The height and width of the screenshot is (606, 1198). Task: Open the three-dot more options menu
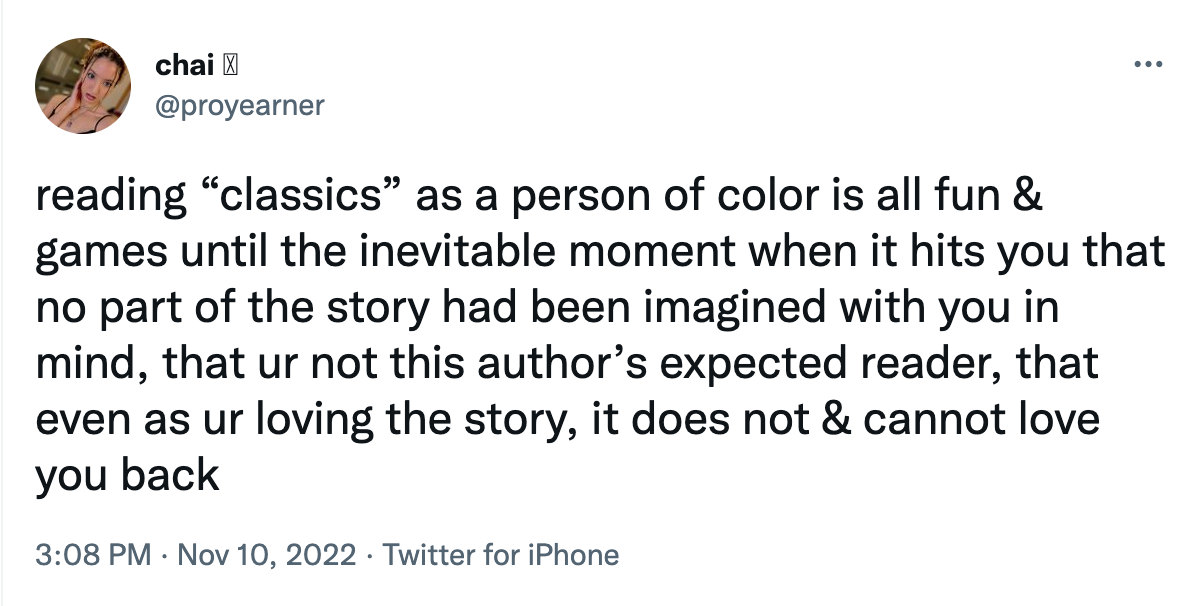pos(1148,65)
